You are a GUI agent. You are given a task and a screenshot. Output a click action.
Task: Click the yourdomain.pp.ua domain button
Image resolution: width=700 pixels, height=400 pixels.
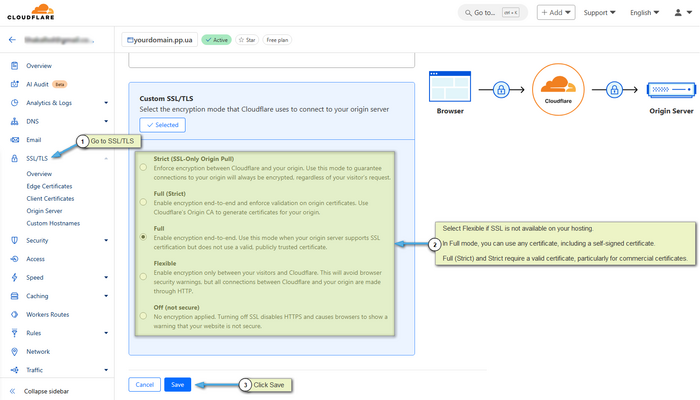[x=159, y=40]
